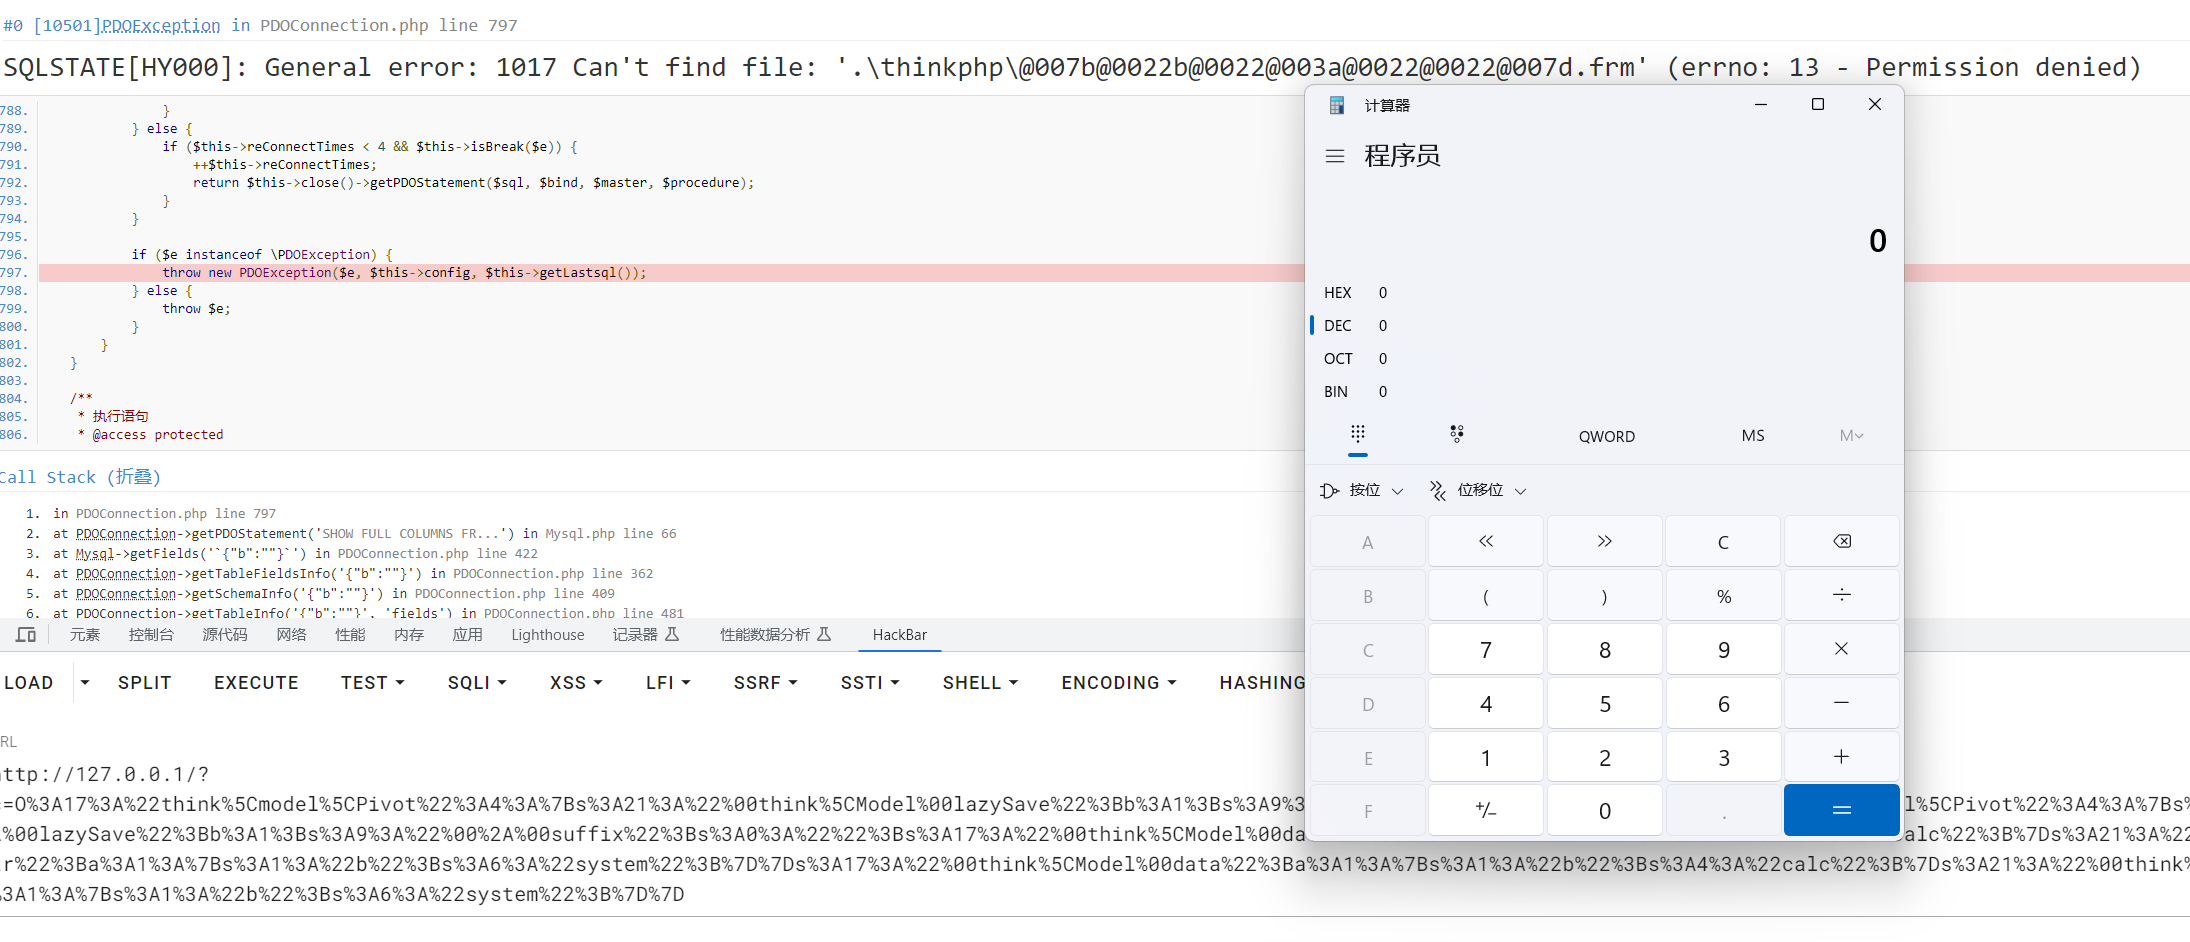This screenshot has width=2190, height=942.
Task: Open the memory M dropdown
Action: coord(1851,435)
